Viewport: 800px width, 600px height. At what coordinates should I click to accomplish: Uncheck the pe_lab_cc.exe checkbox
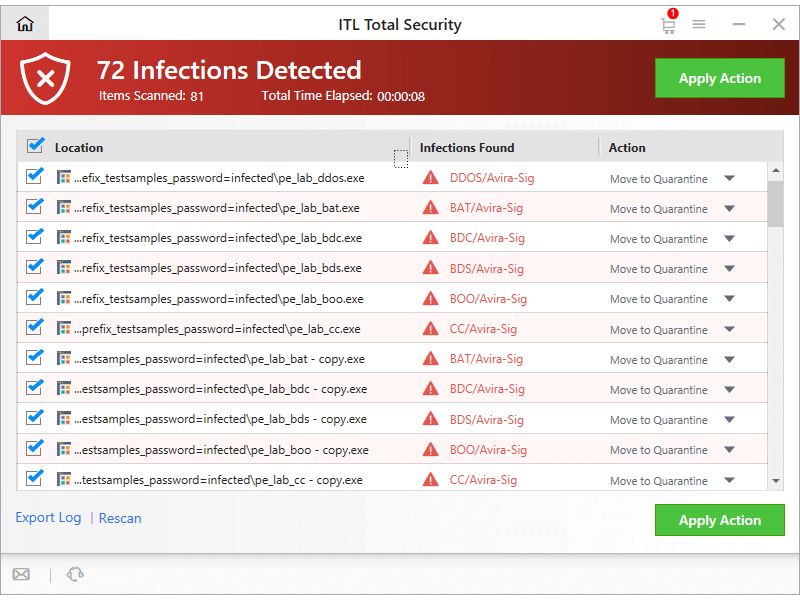[35, 327]
